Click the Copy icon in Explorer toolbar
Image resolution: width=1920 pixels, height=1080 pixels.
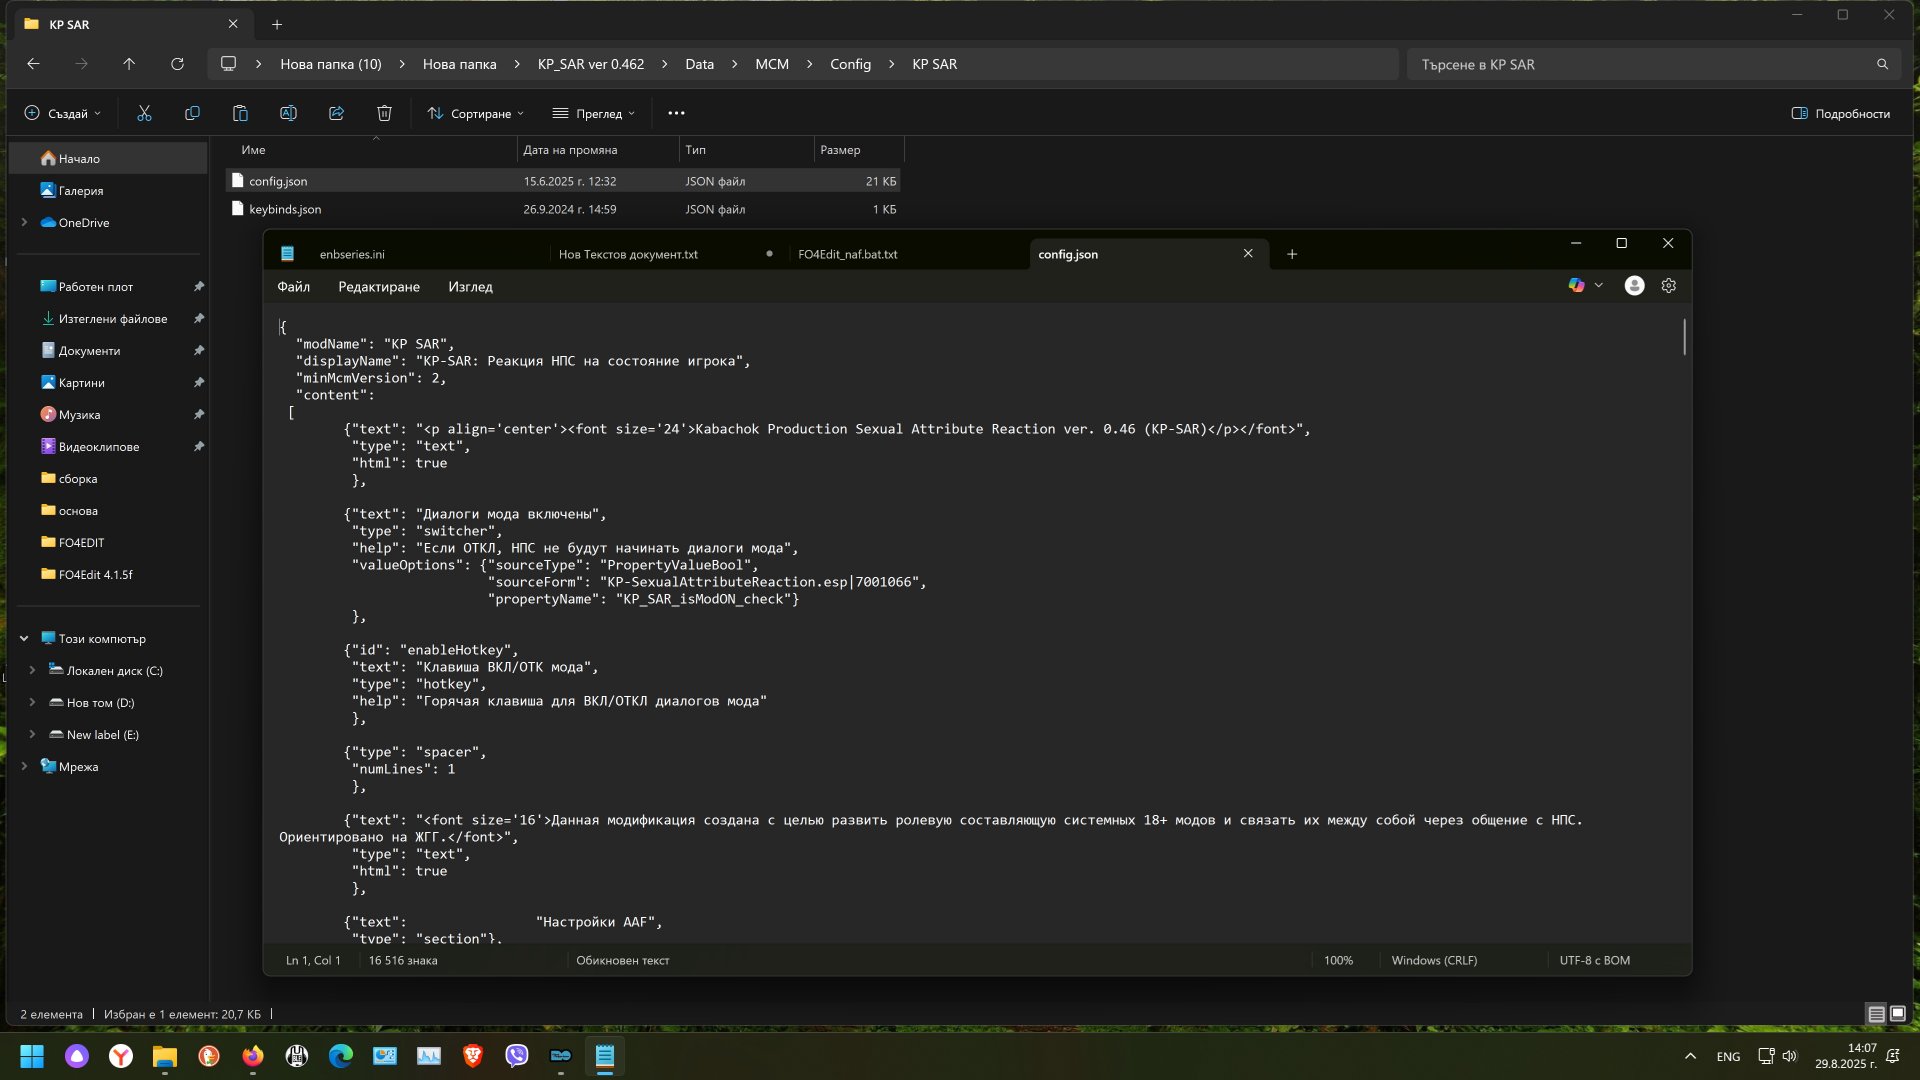(192, 113)
